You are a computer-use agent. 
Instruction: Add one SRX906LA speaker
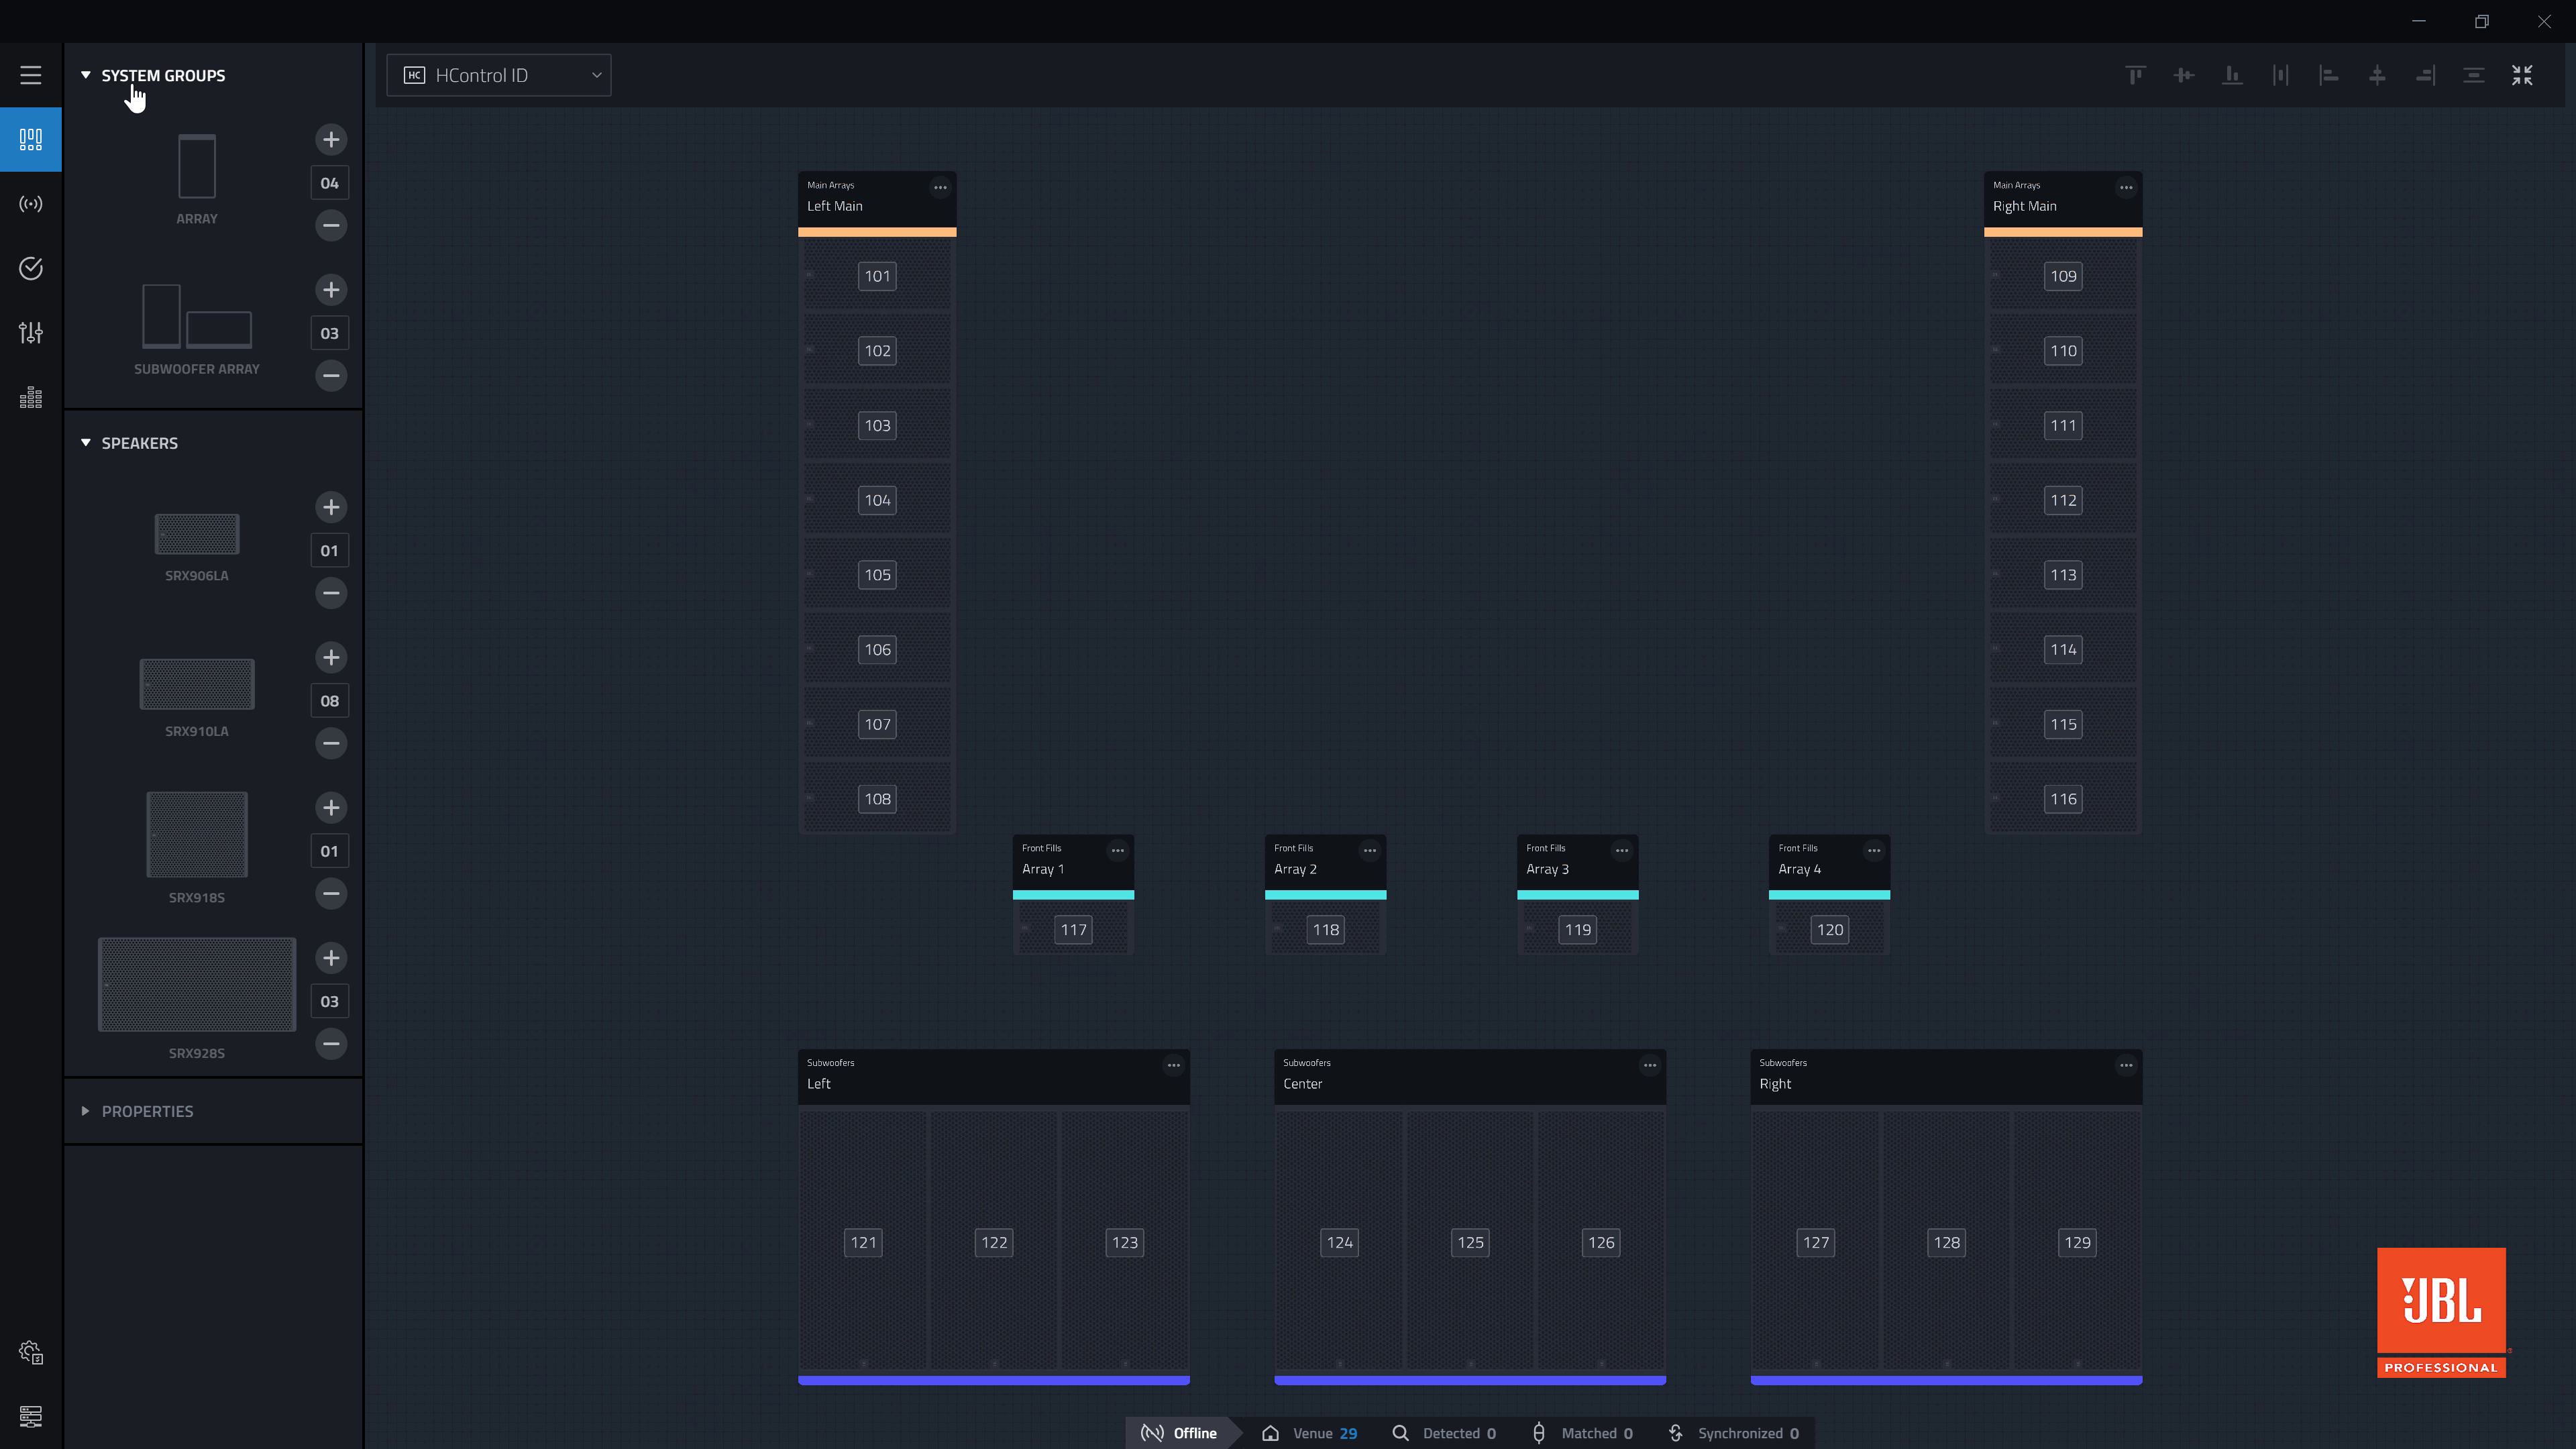point(331,507)
